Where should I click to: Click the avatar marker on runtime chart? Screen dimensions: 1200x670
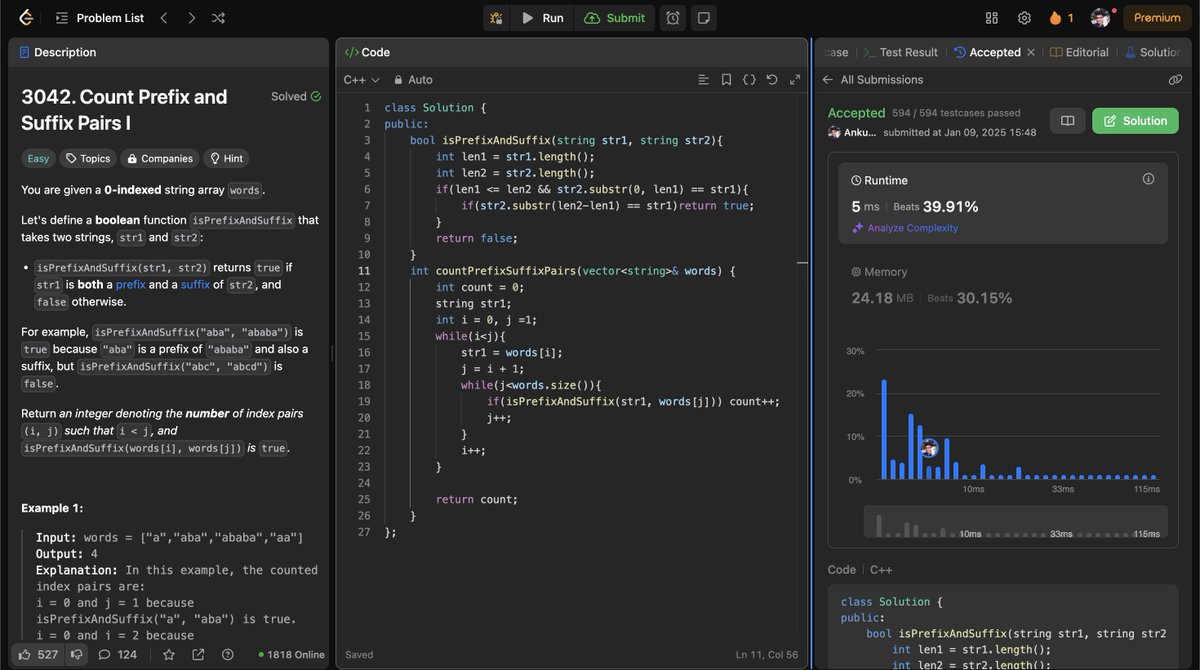pyautogui.click(x=929, y=448)
